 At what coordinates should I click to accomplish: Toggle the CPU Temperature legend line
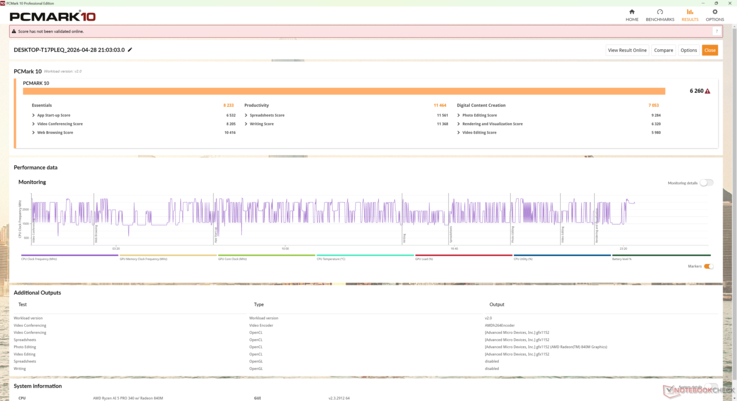pos(365,257)
